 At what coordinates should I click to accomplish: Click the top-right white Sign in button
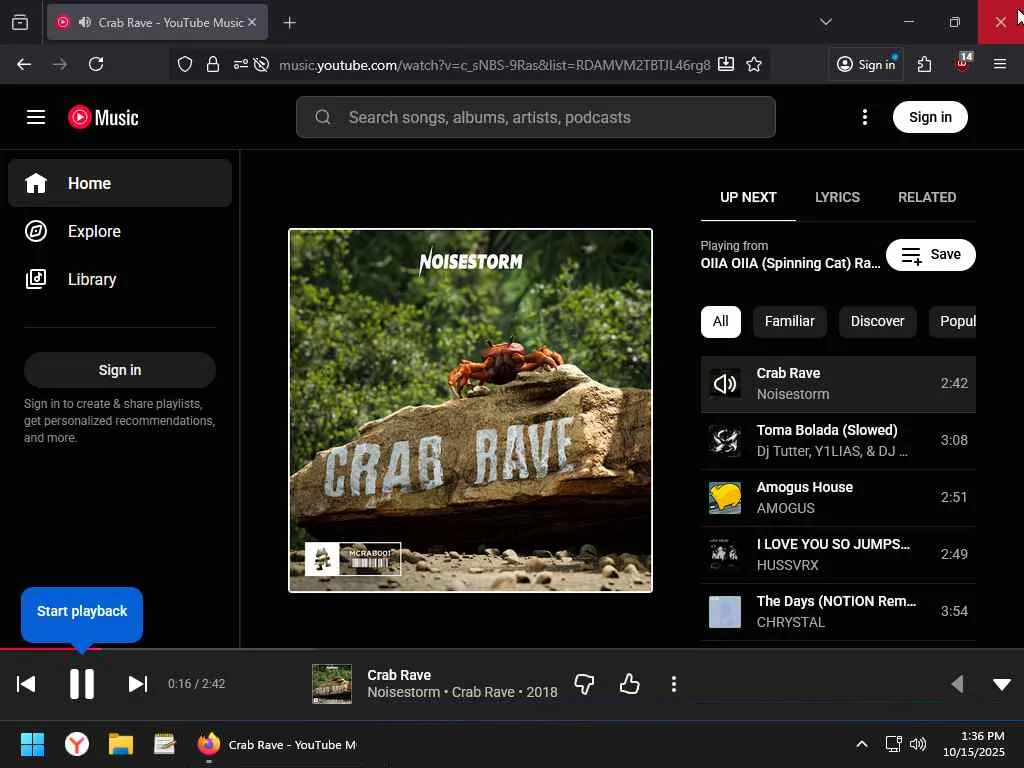[930, 118]
